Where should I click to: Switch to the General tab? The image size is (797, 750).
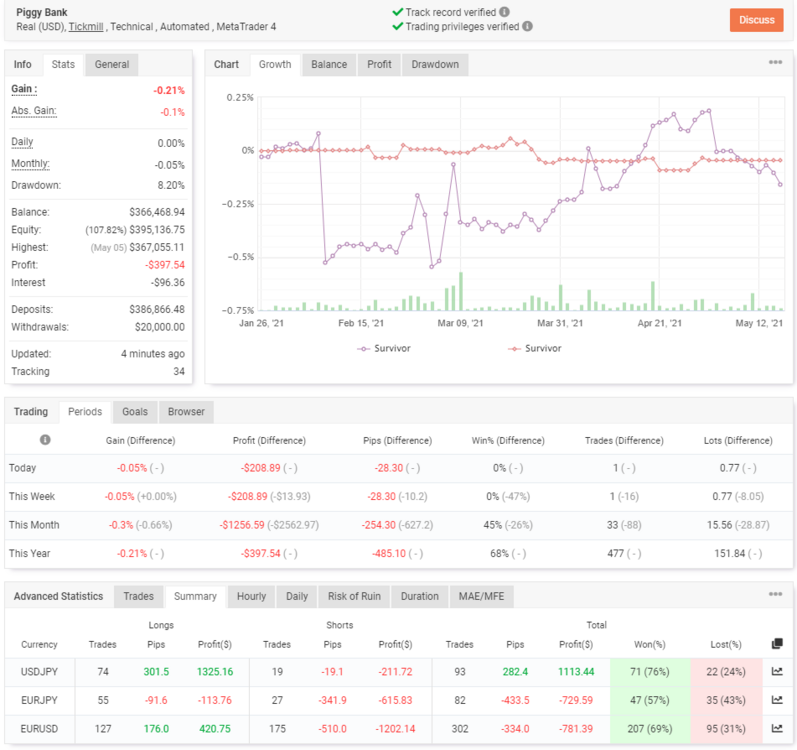[112, 65]
